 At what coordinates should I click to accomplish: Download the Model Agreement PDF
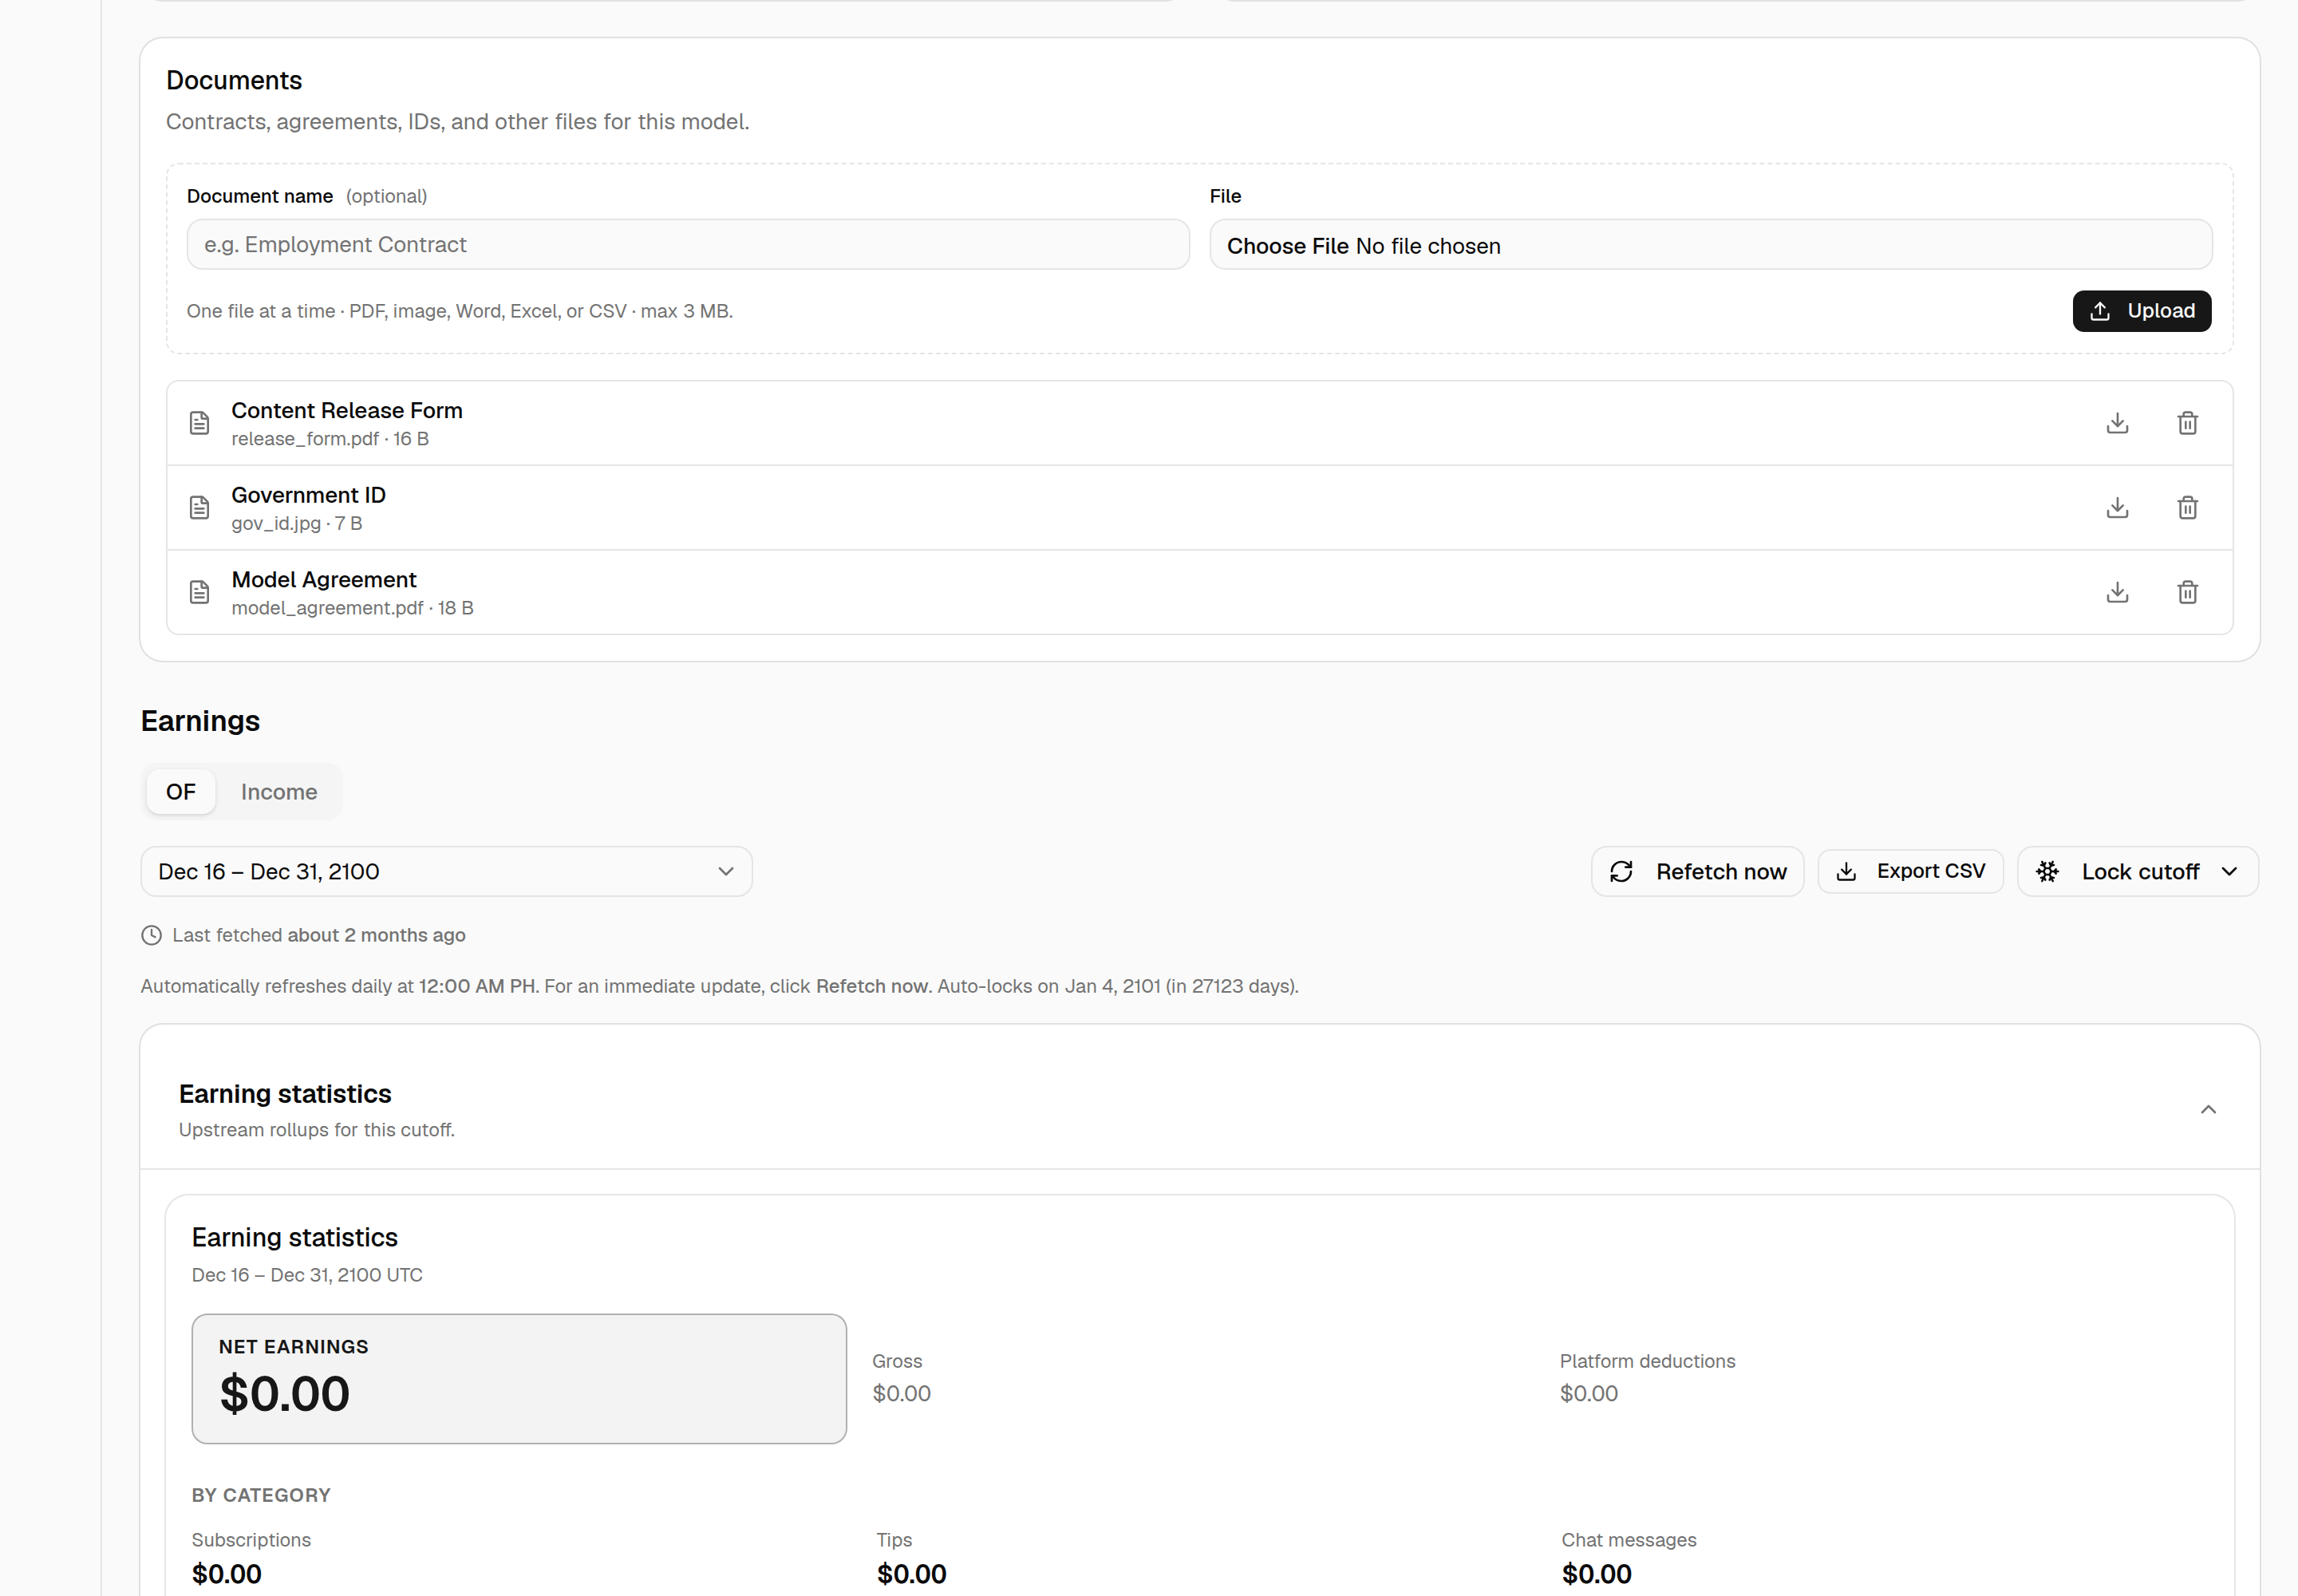click(2117, 592)
